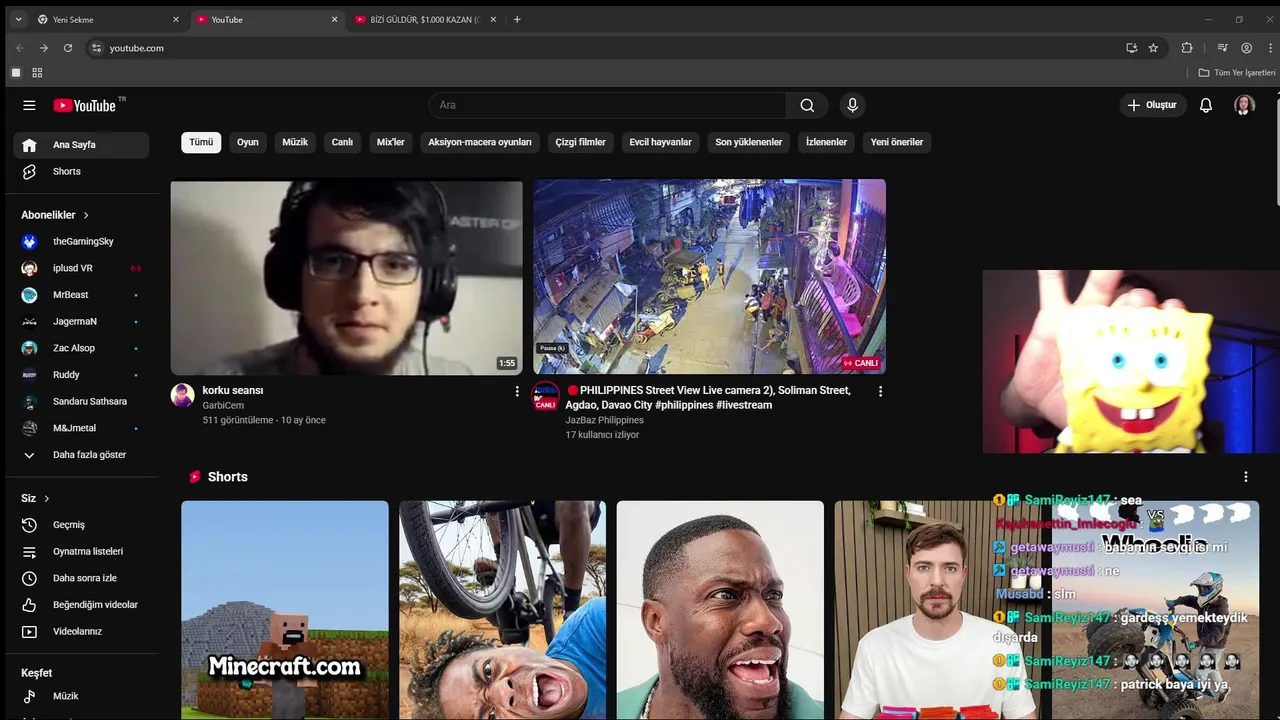
Task: Open the Minecraft.com Short thumbnail
Action: 285,610
